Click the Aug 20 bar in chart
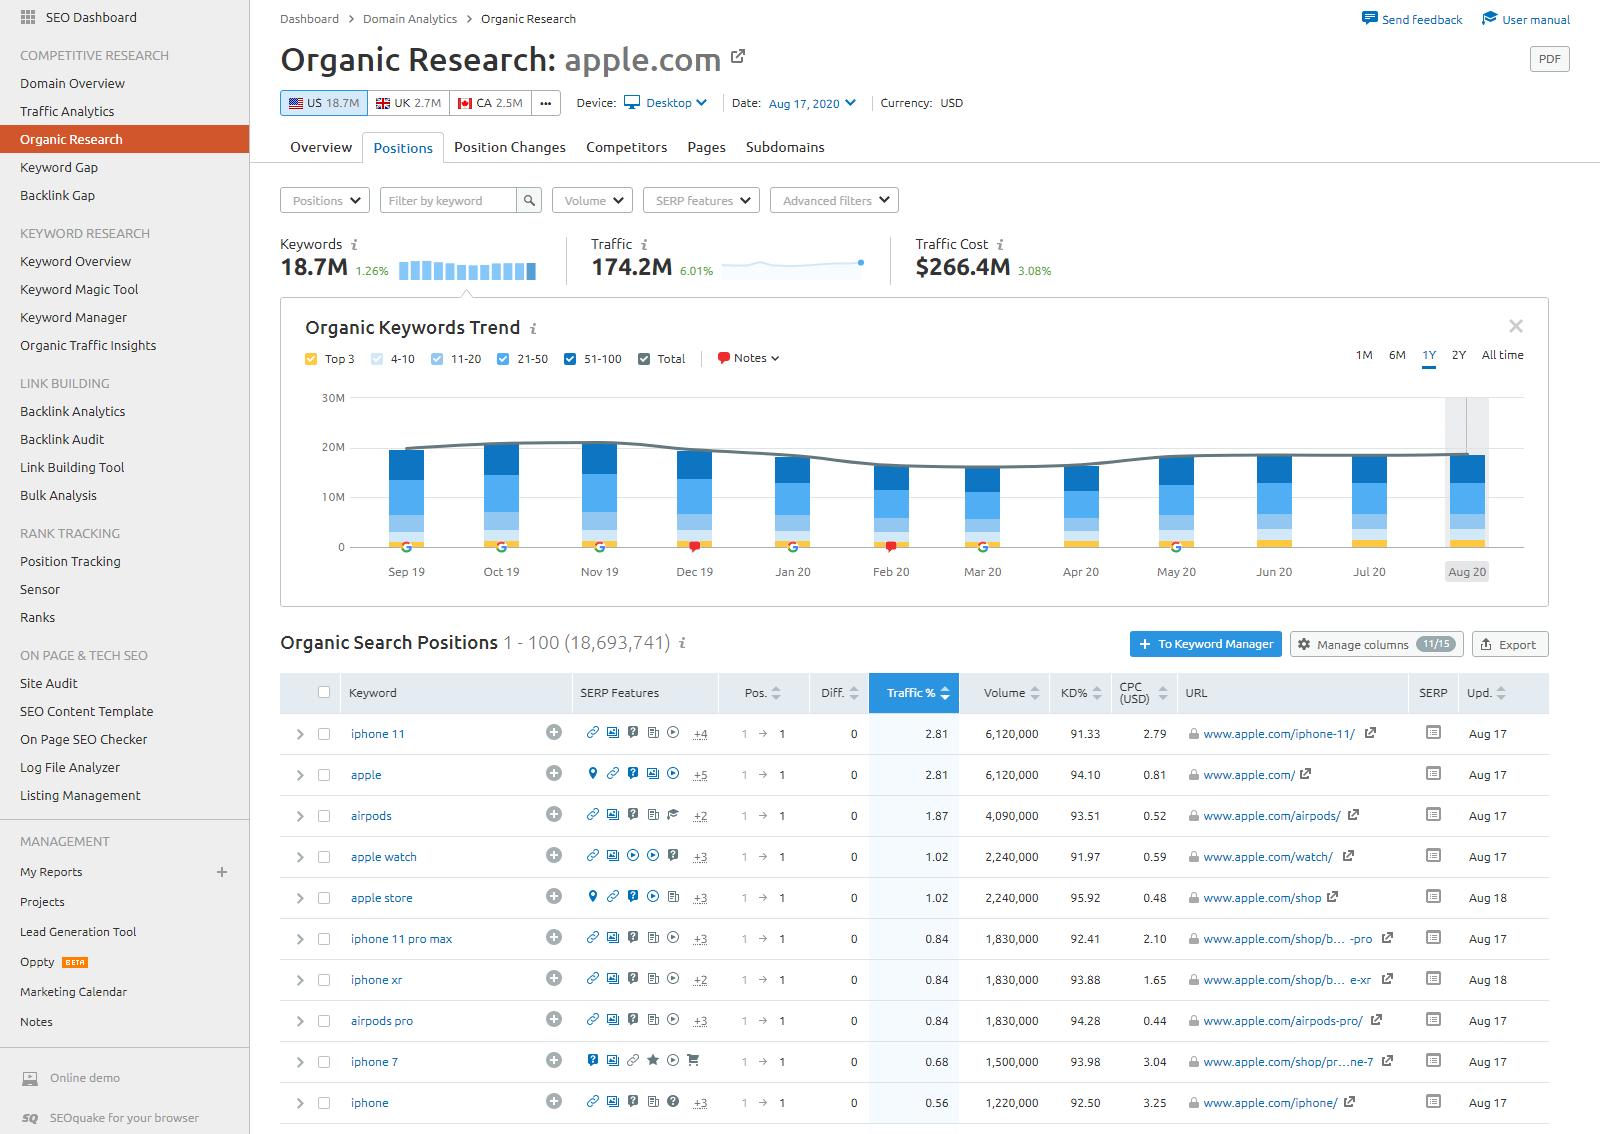Image resolution: width=1600 pixels, height=1134 pixels. point(1467,501)
